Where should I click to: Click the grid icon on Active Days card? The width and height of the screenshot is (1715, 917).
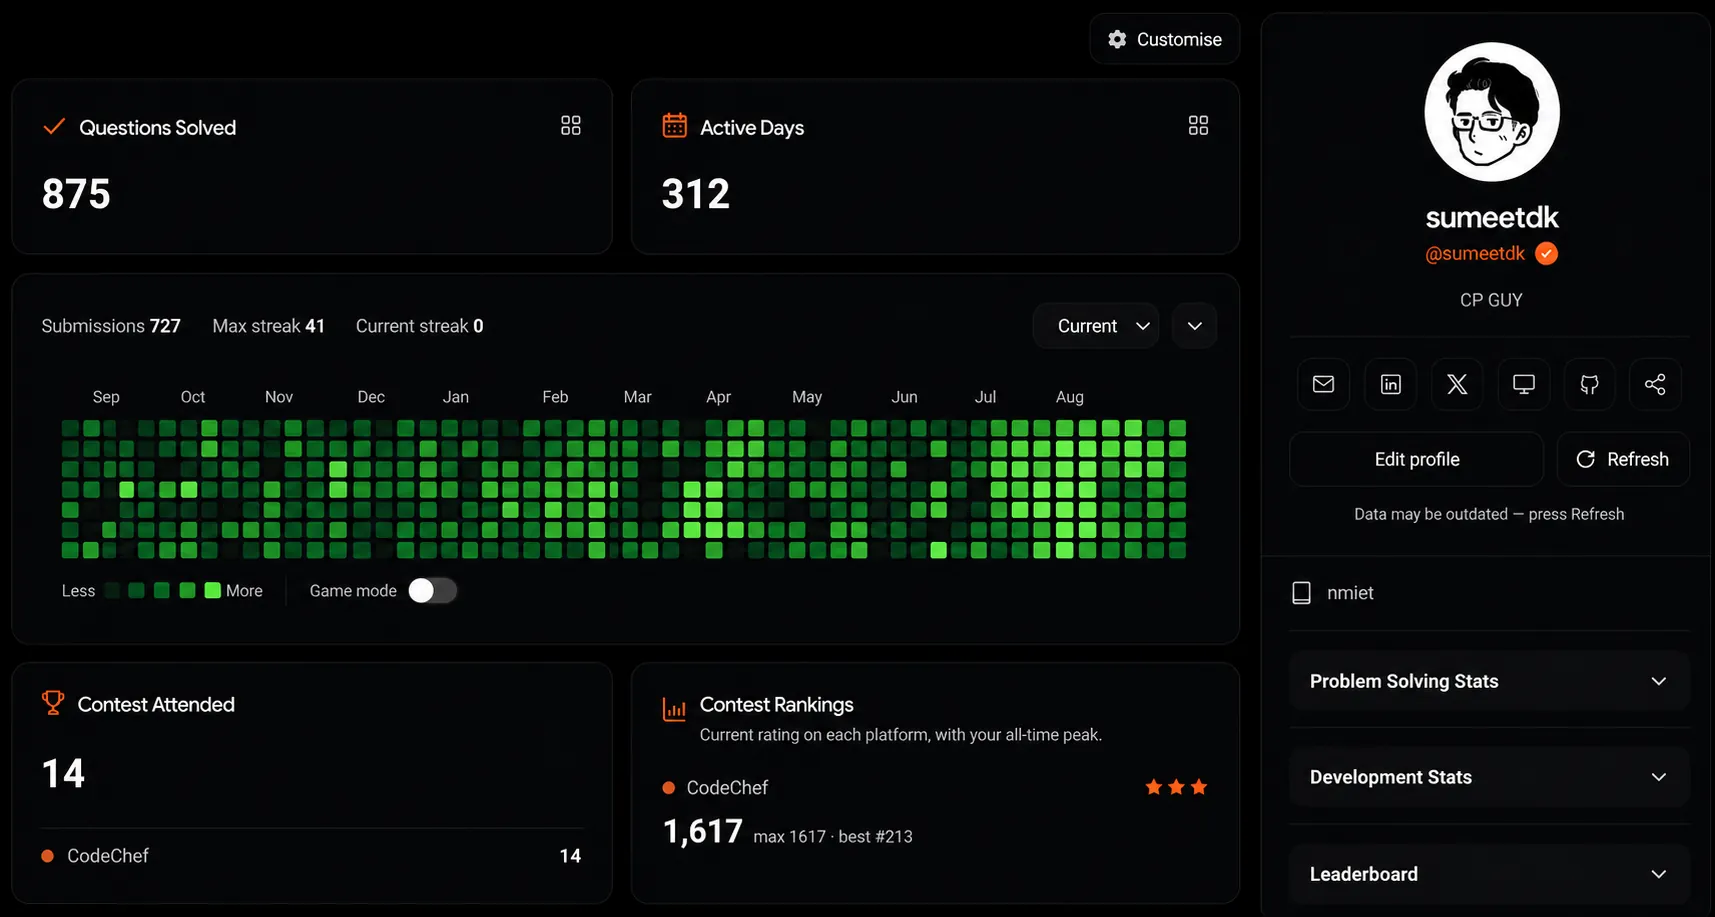pos(1198,125)
